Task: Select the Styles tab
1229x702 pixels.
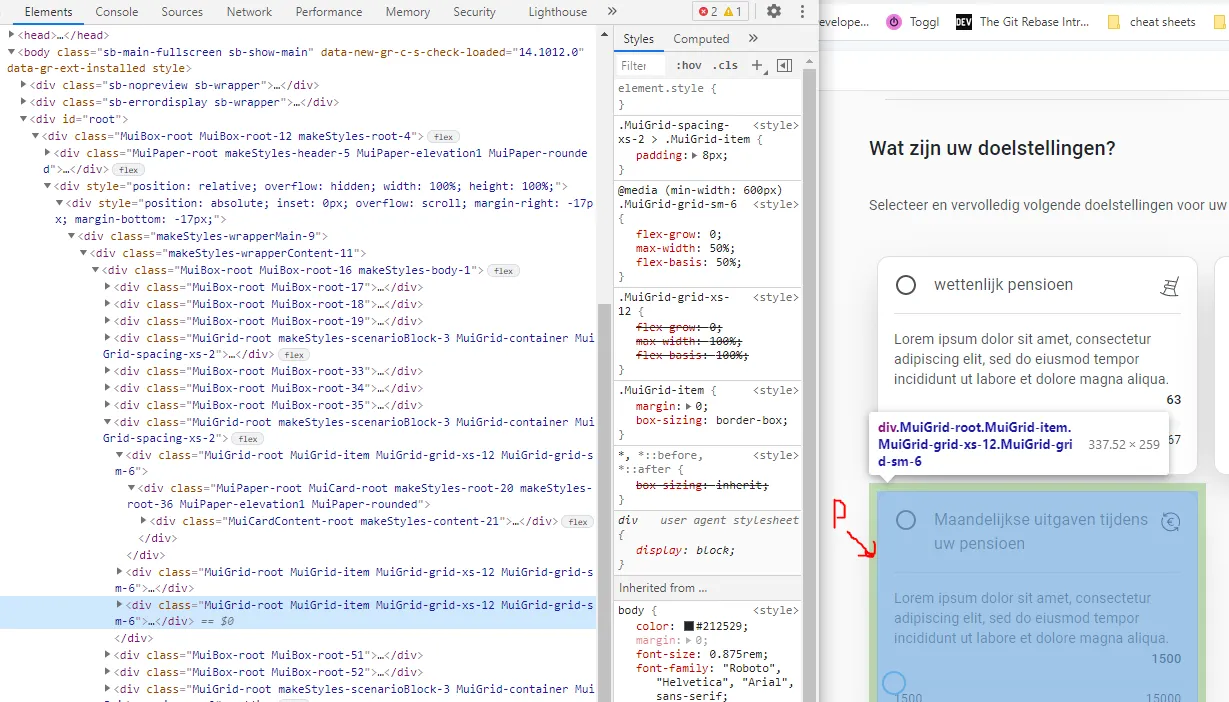Action: pos(638,39)
